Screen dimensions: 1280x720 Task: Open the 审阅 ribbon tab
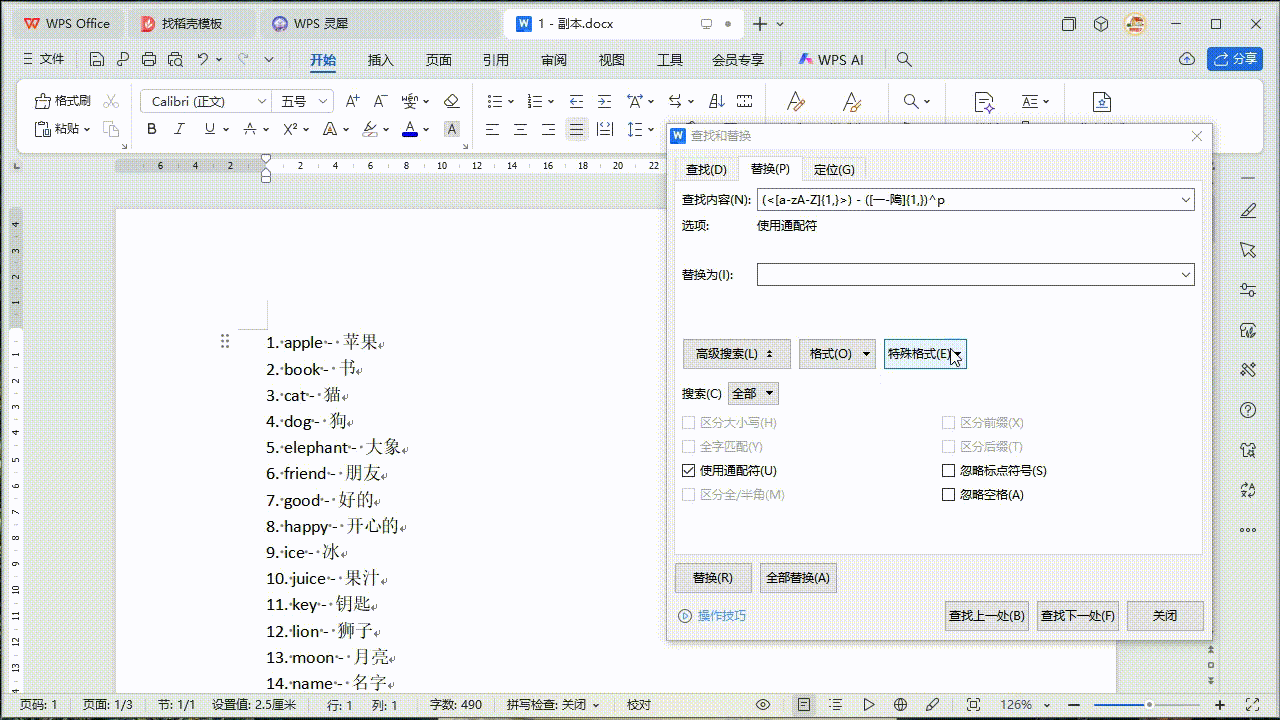tap(554, 60)
